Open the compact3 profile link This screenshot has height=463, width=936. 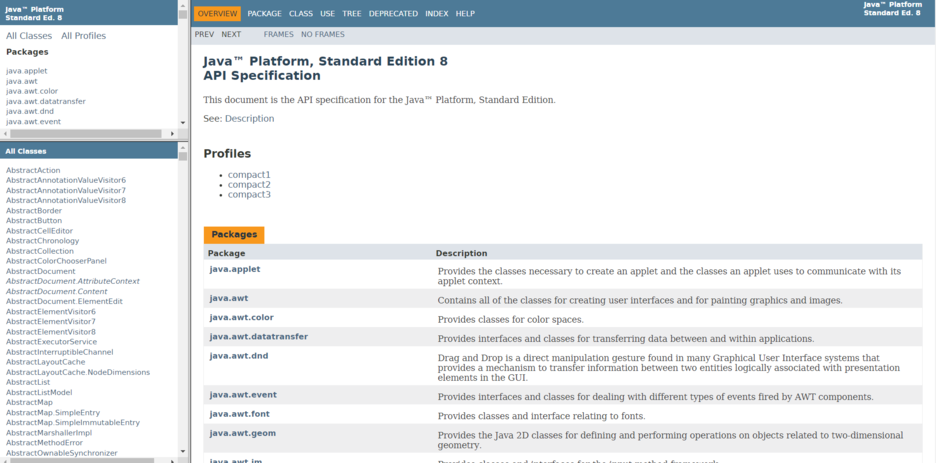(x=250, y=195)
